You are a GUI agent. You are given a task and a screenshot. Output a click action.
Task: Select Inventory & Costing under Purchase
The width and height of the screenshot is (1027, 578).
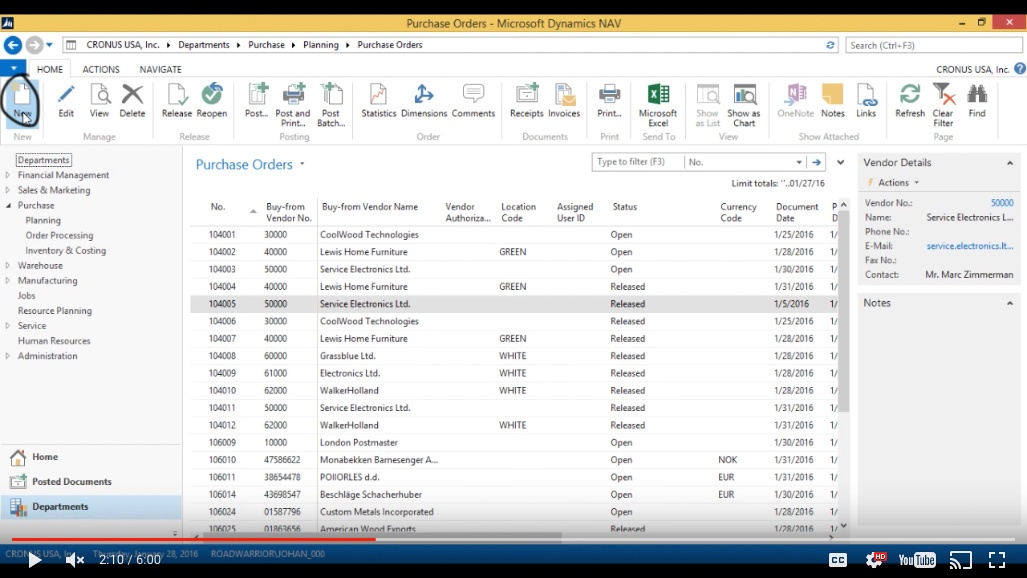[x=65, y=250]
